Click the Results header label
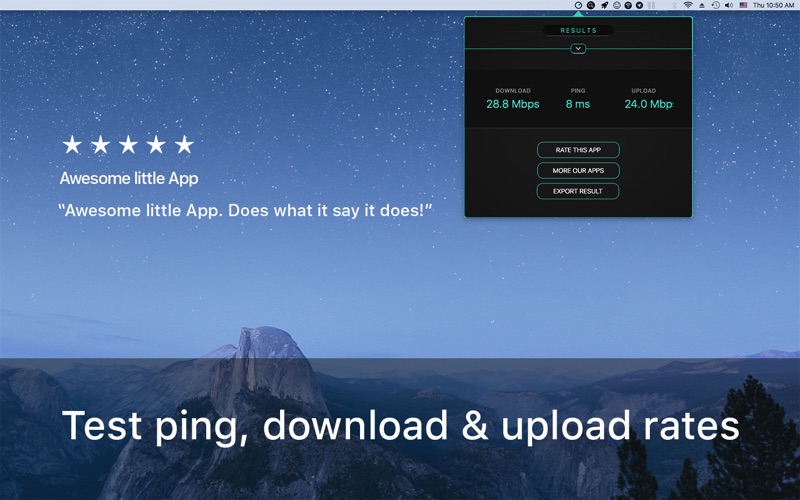This screenshot has width=800, height=500. [578, 31]
